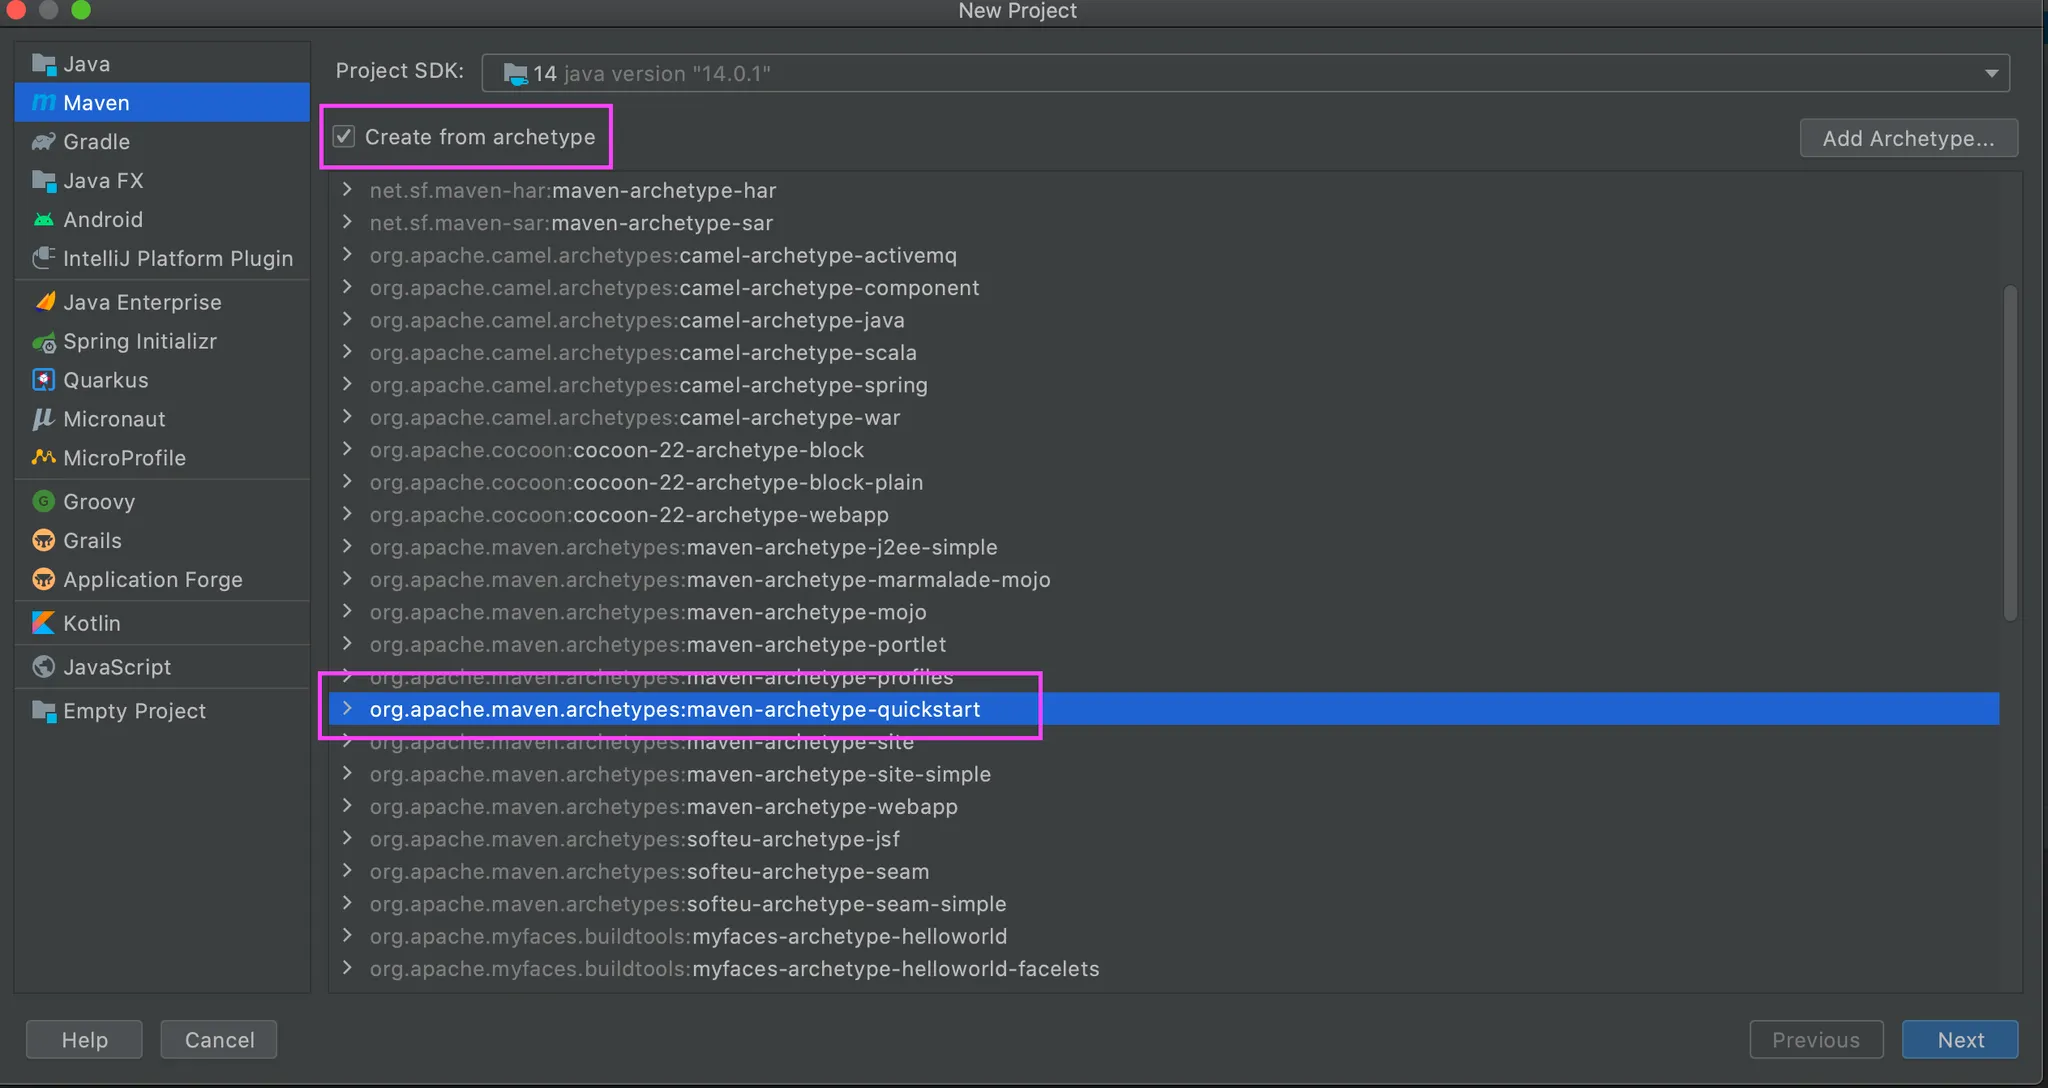2048x1088 pixels.
Task: Select JavaScript project type
Action: 116,667
